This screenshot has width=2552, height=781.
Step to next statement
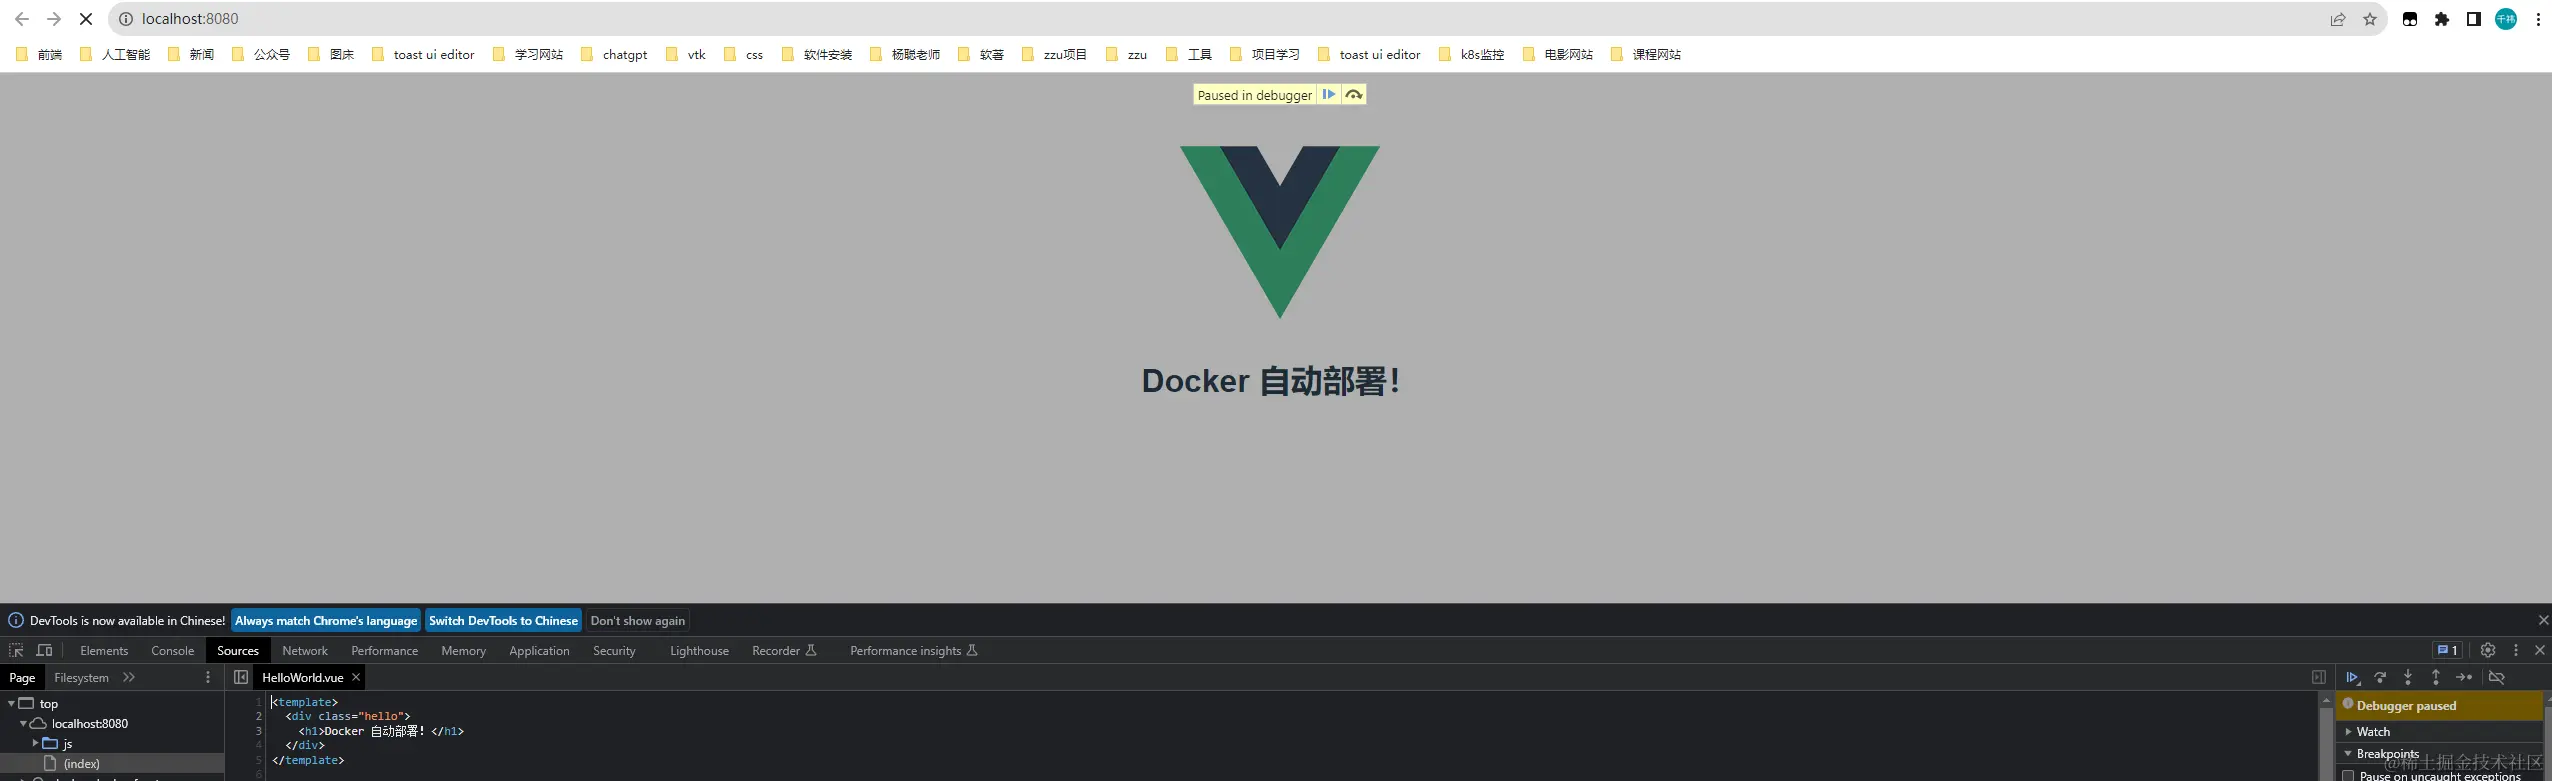pos(2464,677)
